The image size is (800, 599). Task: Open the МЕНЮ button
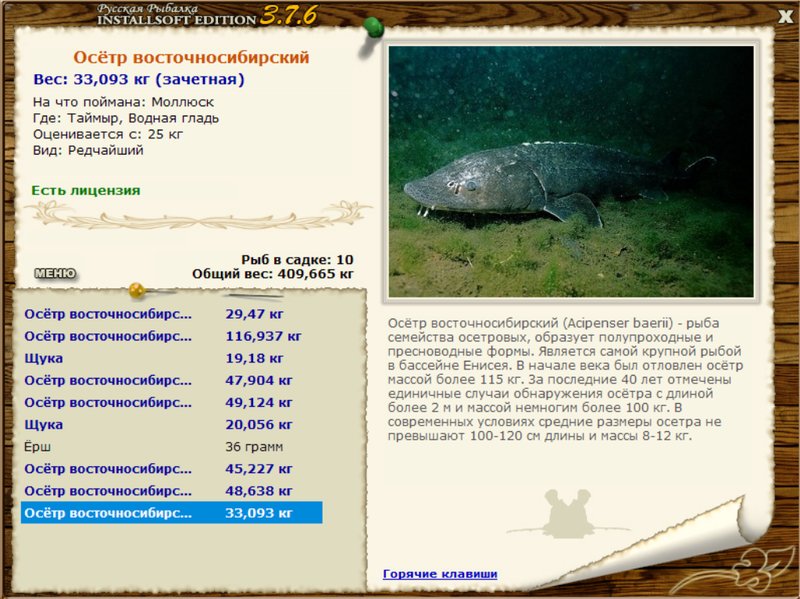tap(55, 273)
